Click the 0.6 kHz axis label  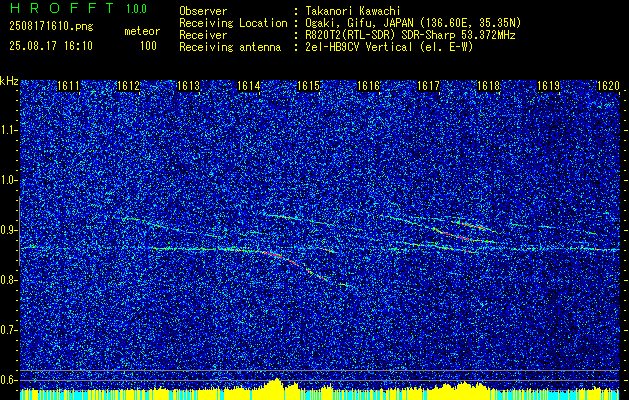(x=9, y=380)
